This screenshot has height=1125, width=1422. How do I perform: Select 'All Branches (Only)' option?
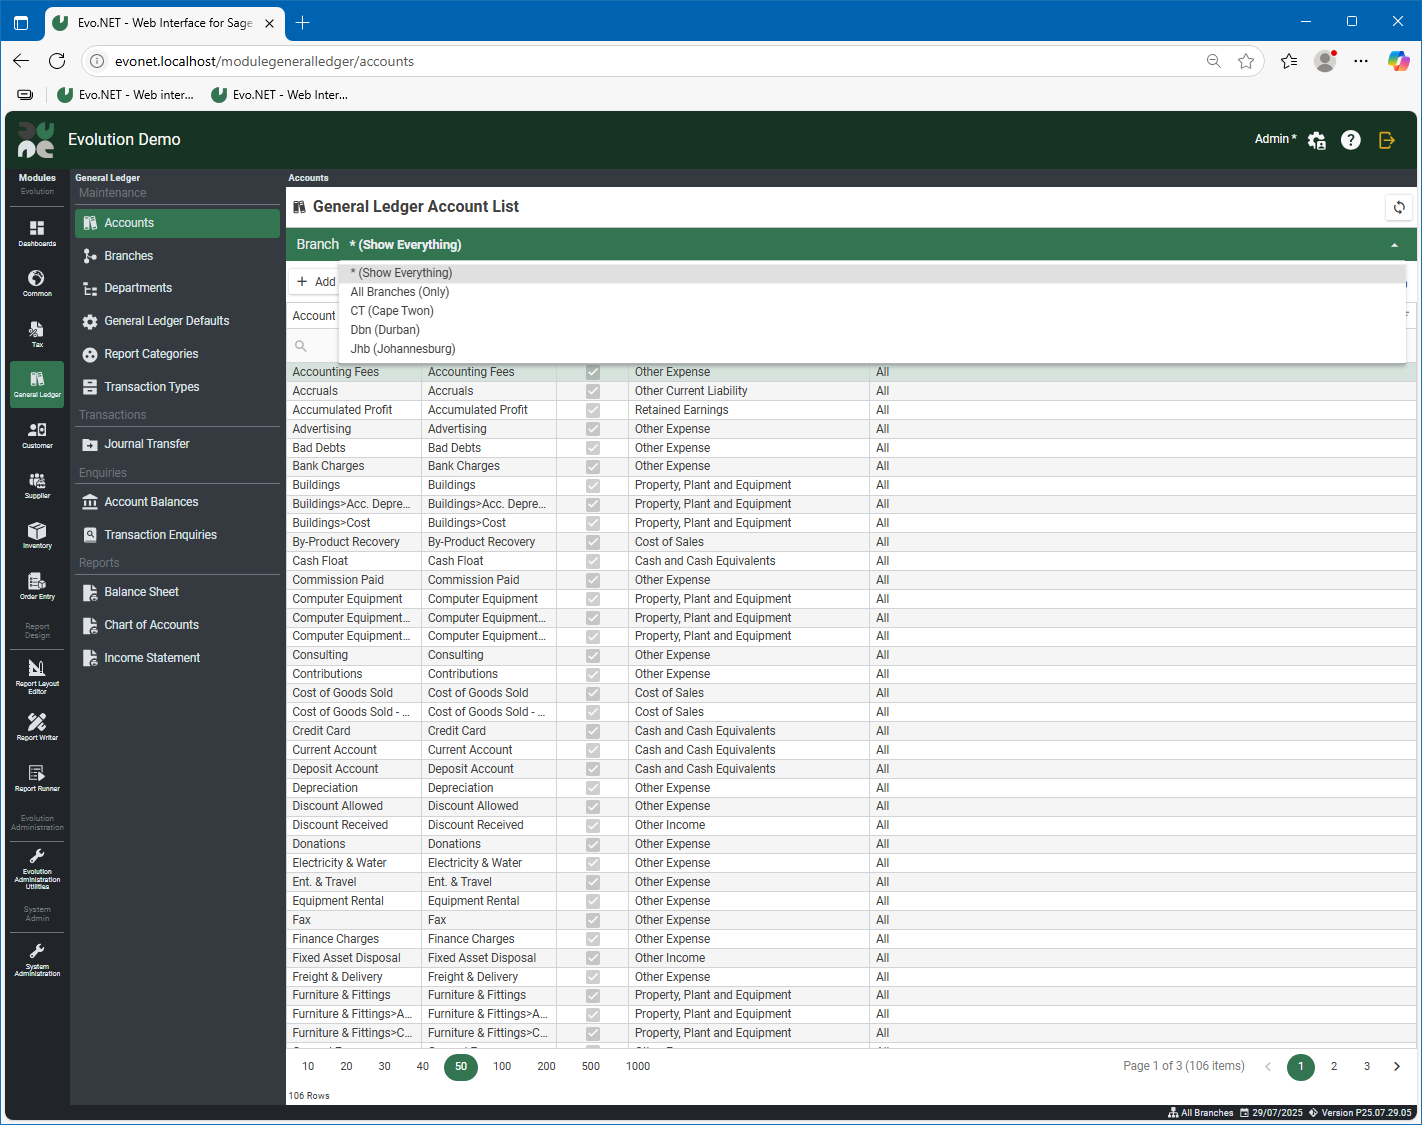[872, 292]
